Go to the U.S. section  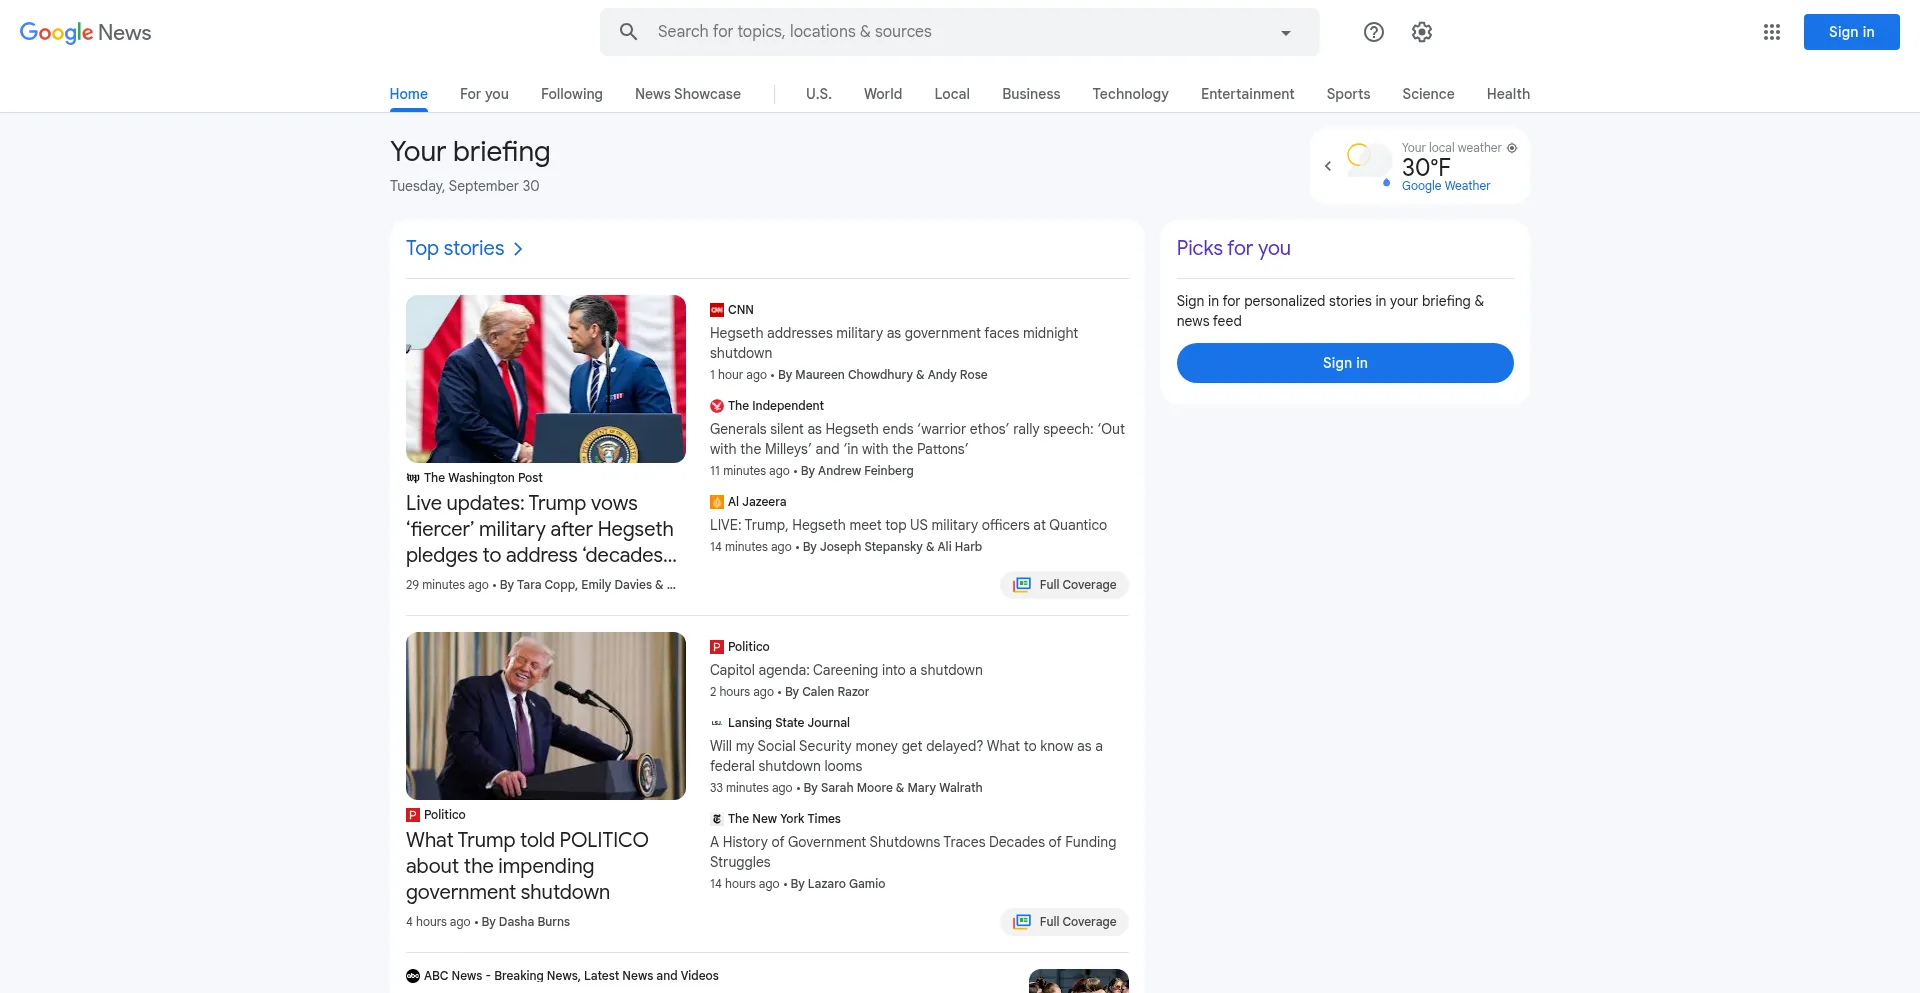pos(819,94)
